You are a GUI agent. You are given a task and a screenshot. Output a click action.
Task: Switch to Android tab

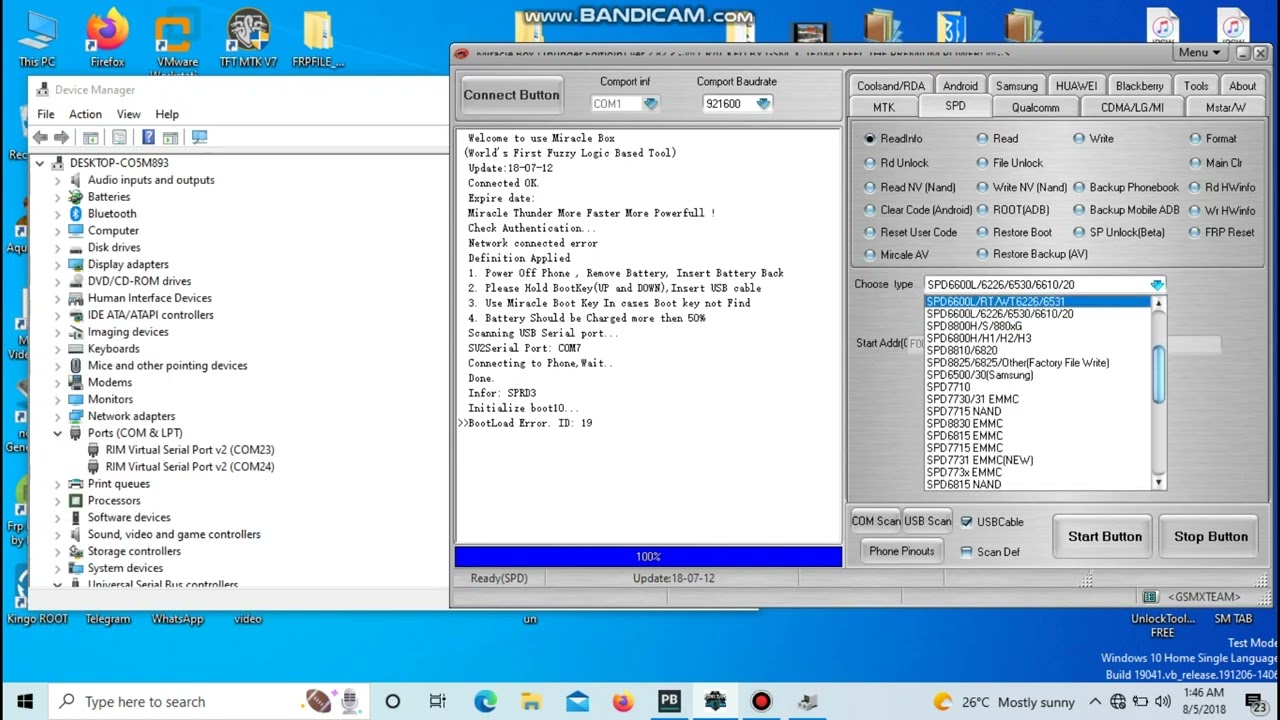click(x=960, y=86)
